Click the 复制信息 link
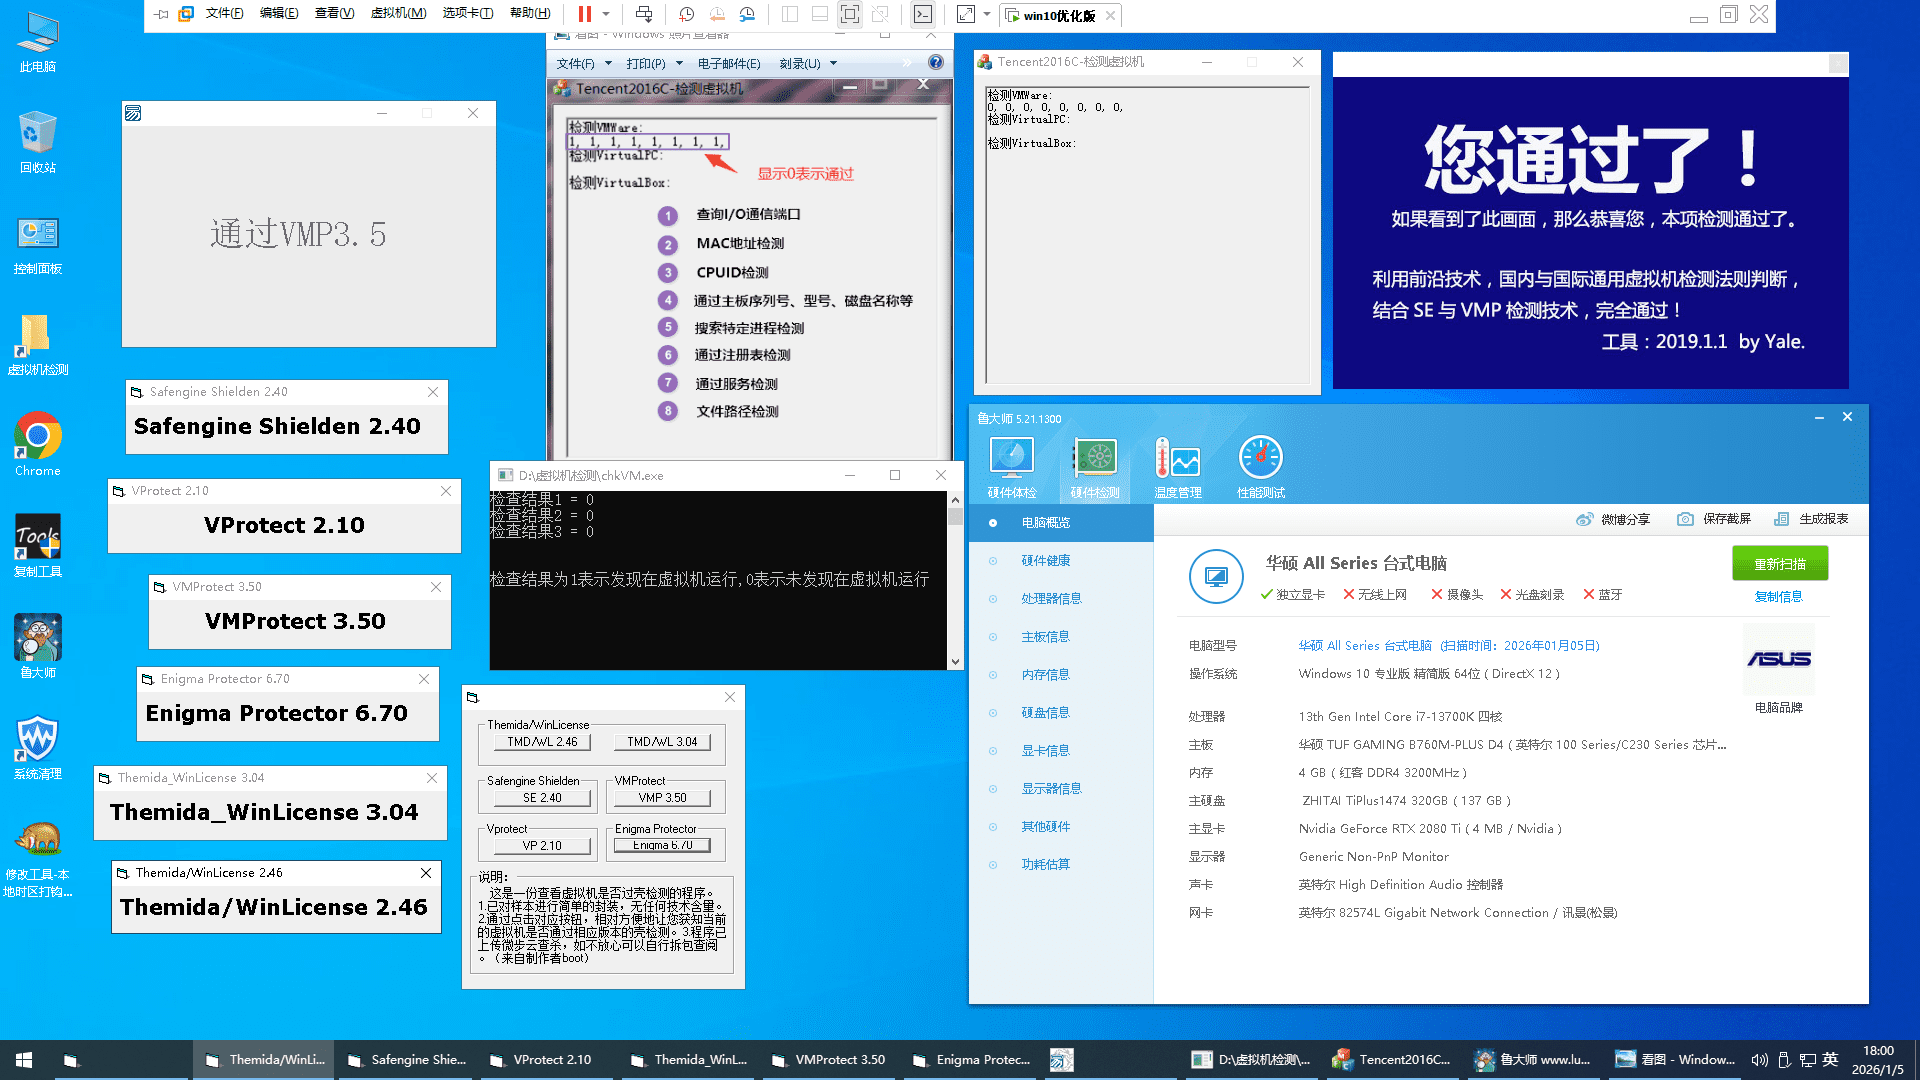This screenshot has height=1080, width=1920. point(1779,596)
